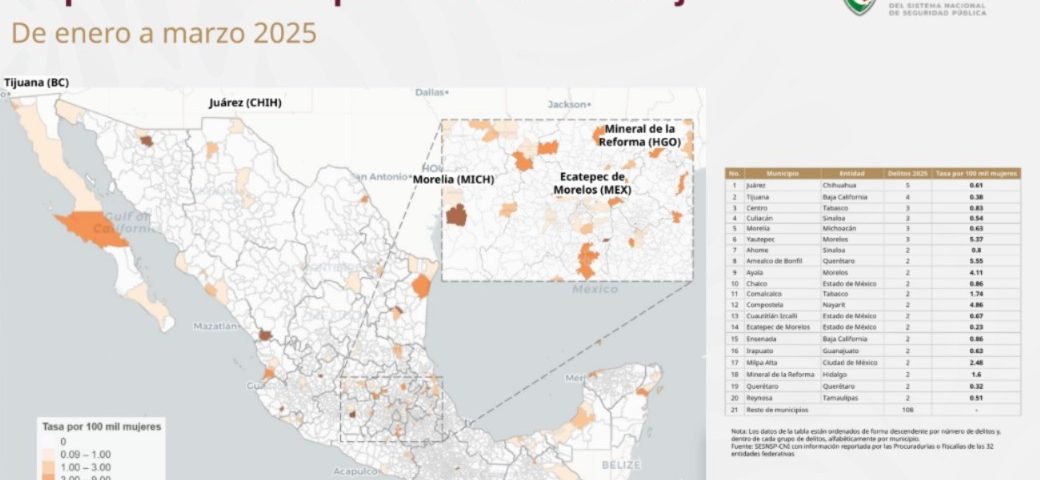
Task: Click the 'Tijuana (BC)' map label
Action: (36, 83)
